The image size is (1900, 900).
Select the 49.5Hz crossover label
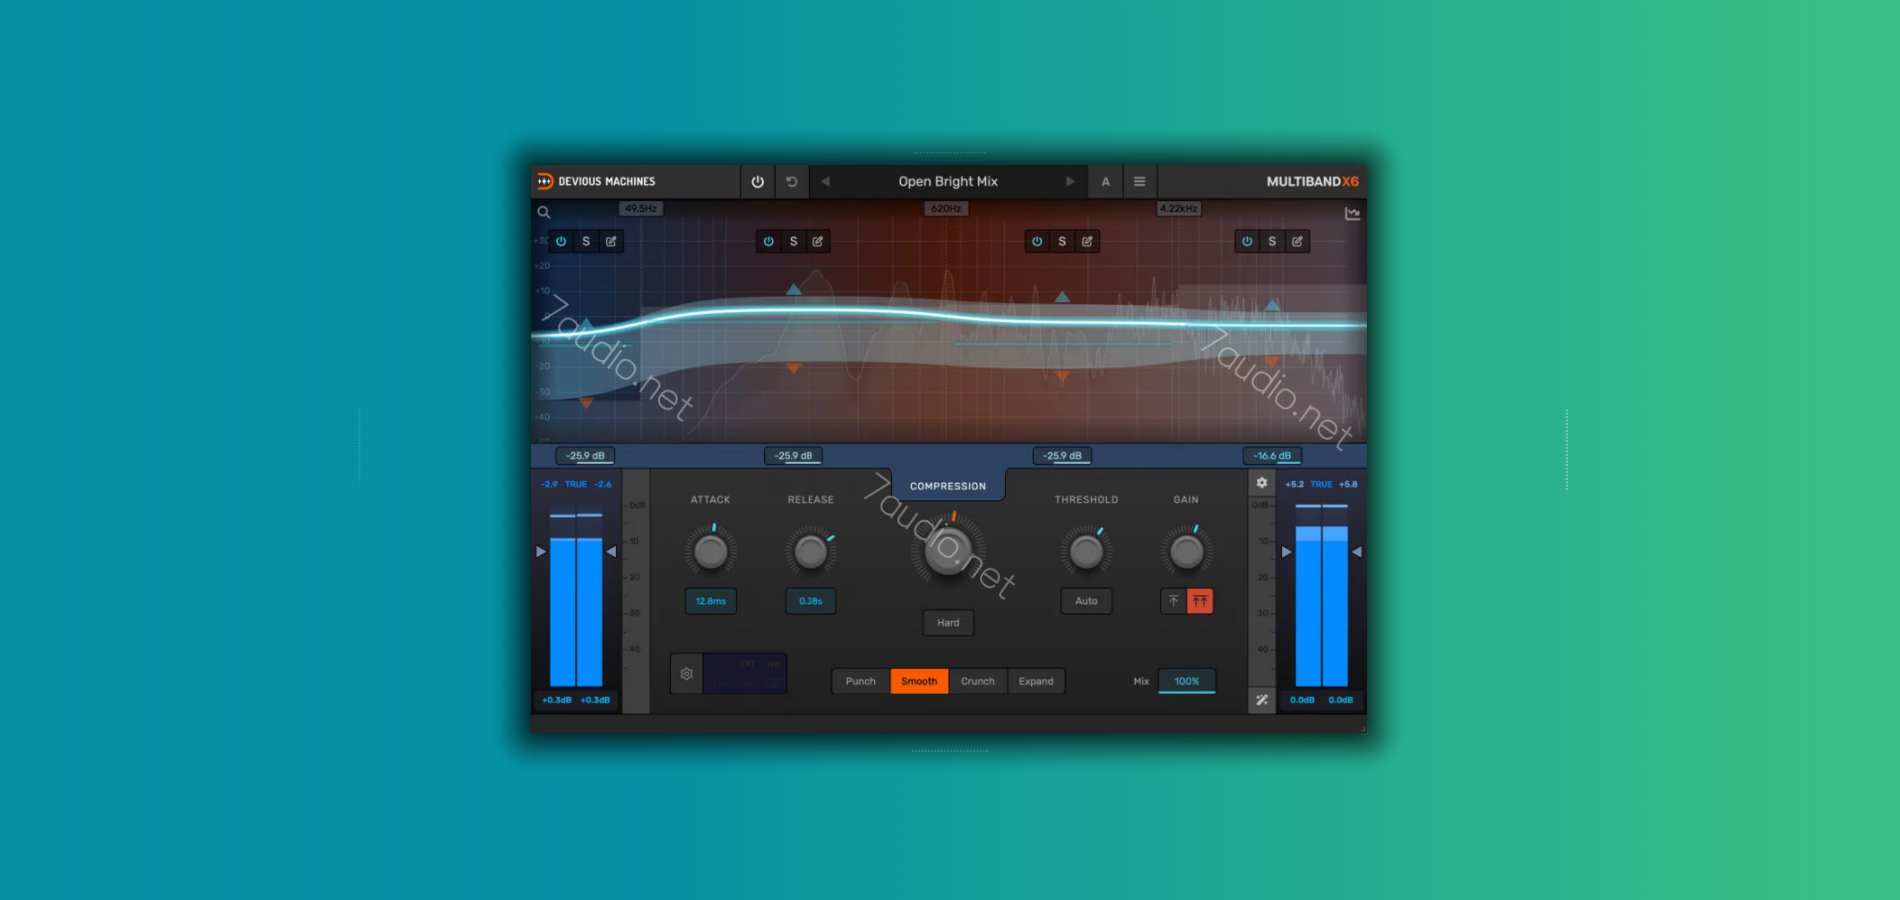coord(640,209)
